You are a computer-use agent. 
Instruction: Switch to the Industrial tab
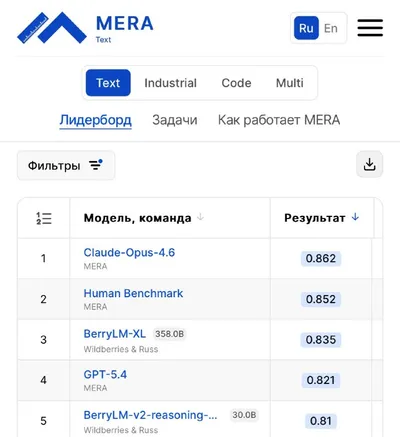(170, 83)
